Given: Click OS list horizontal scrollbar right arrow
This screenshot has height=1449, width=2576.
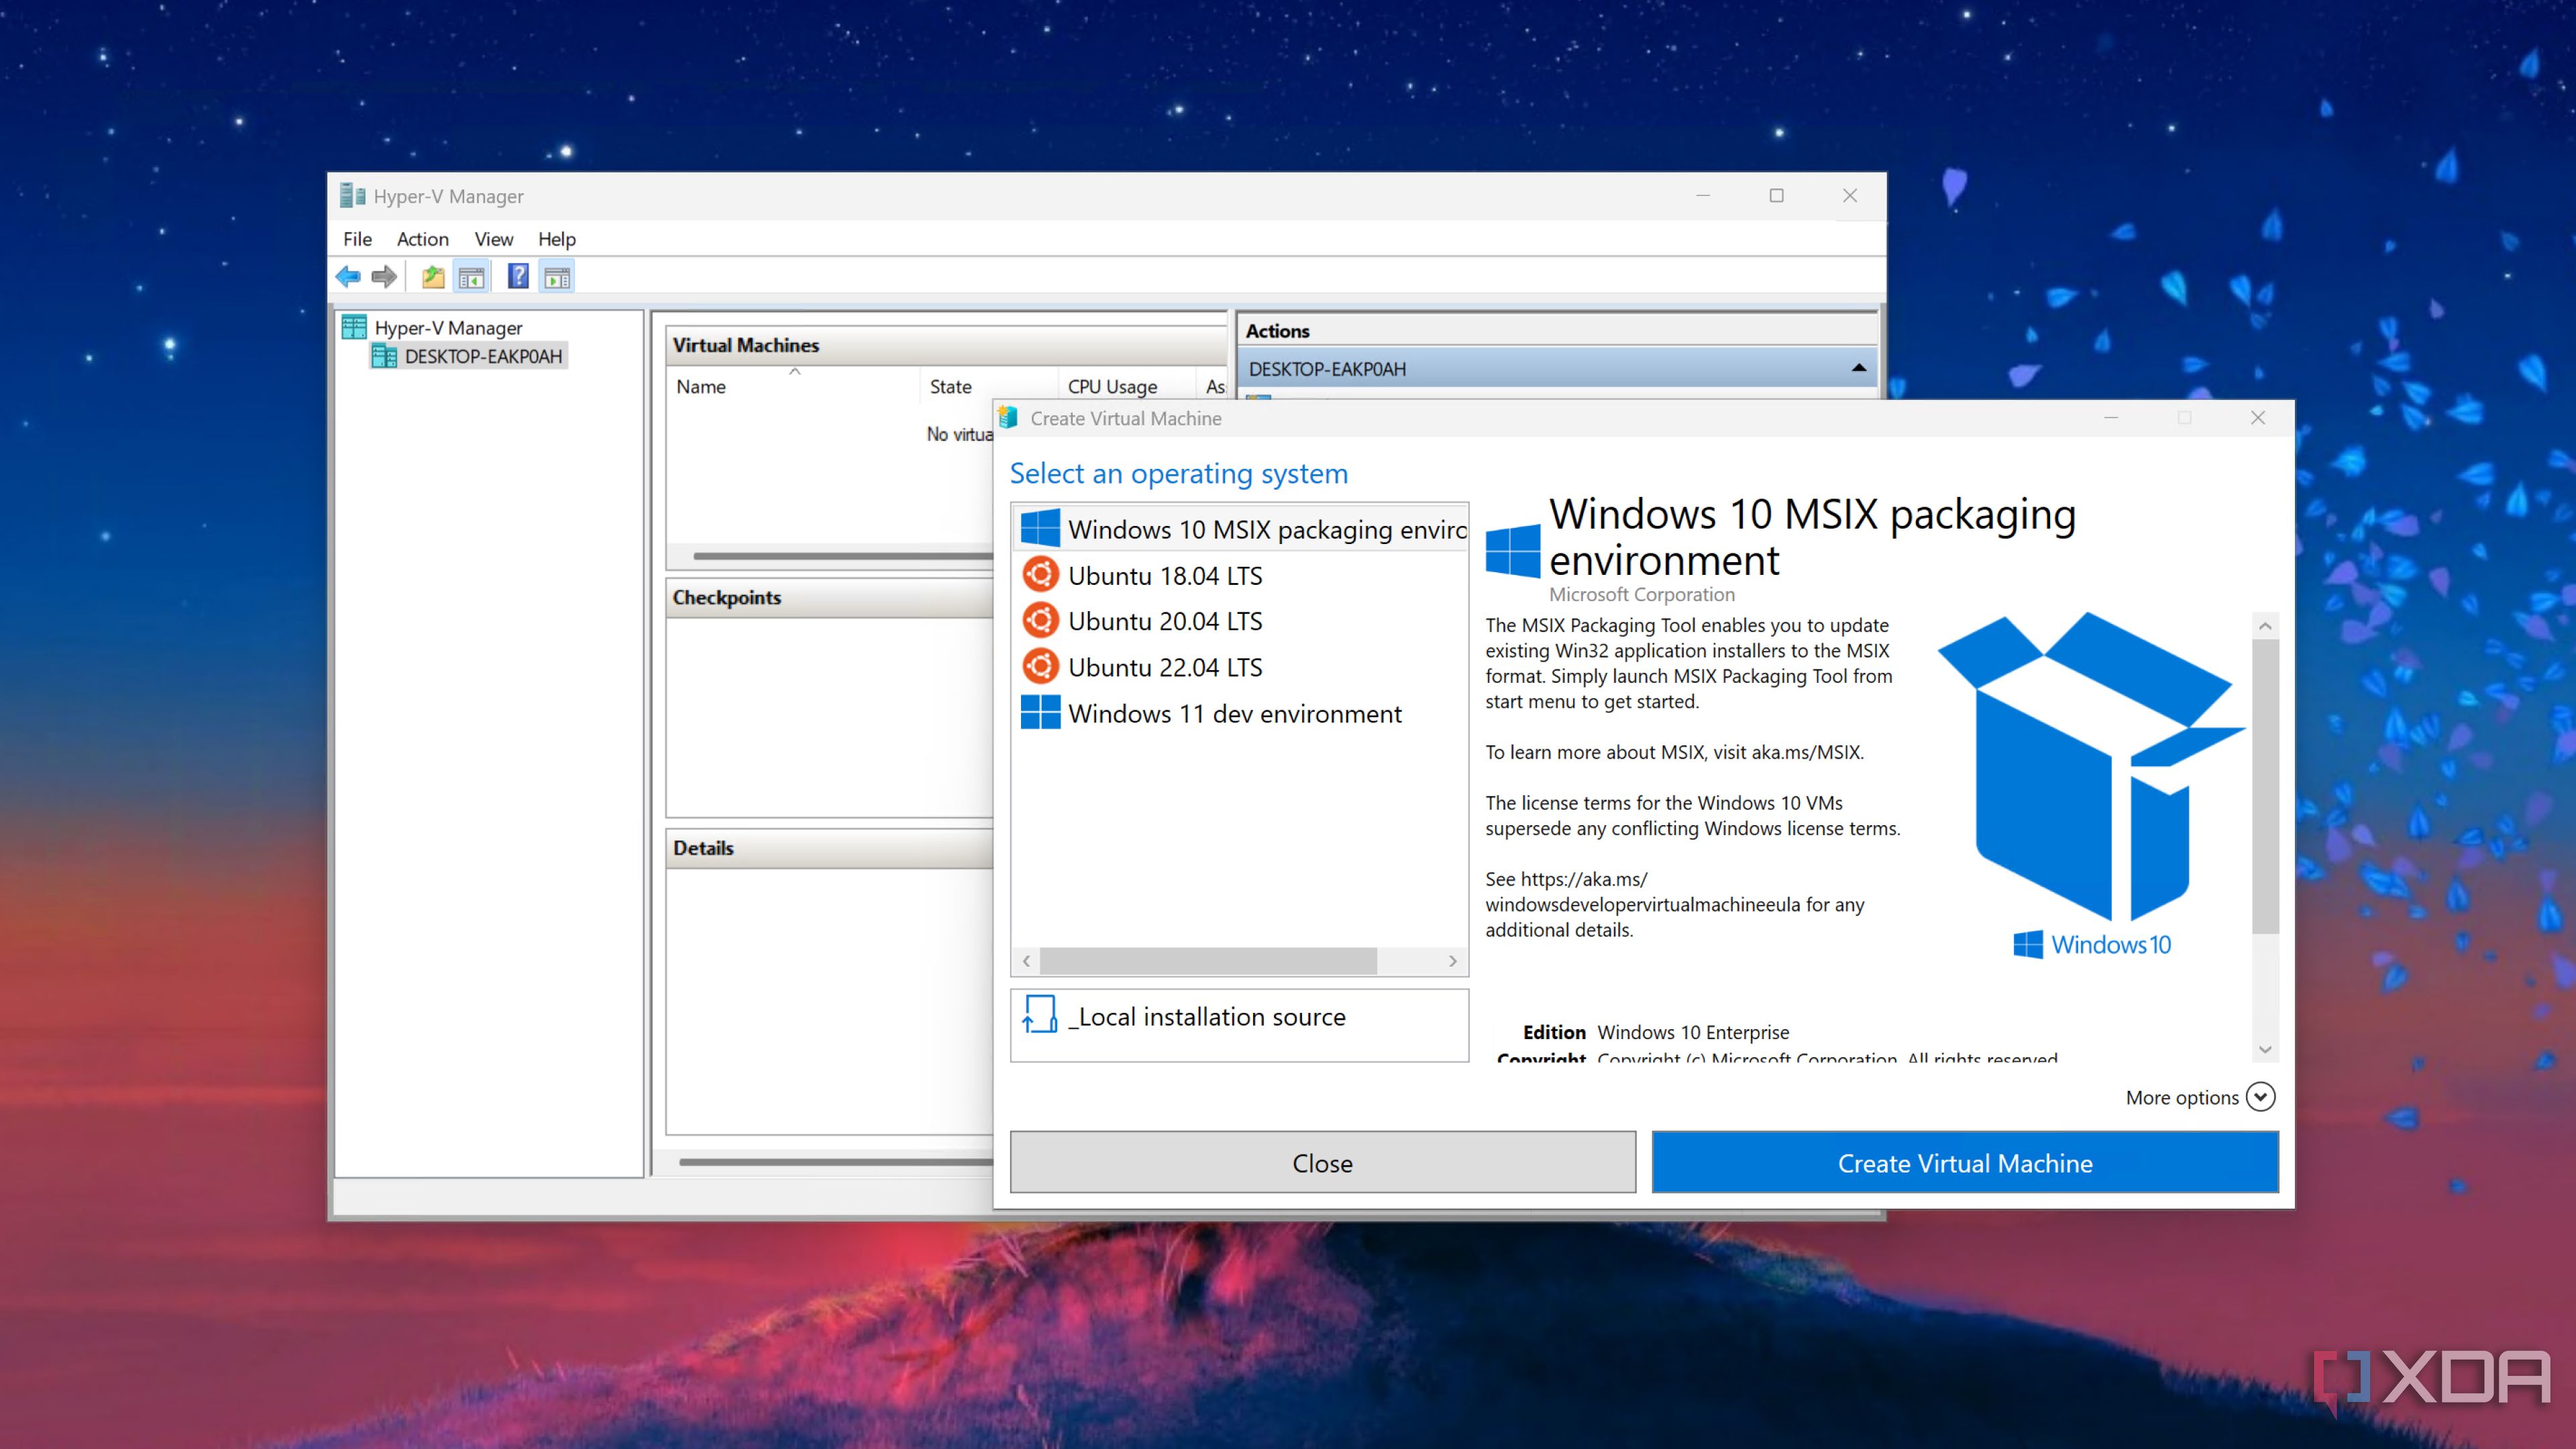Looking at the screenshot, I should [1452, 961].
